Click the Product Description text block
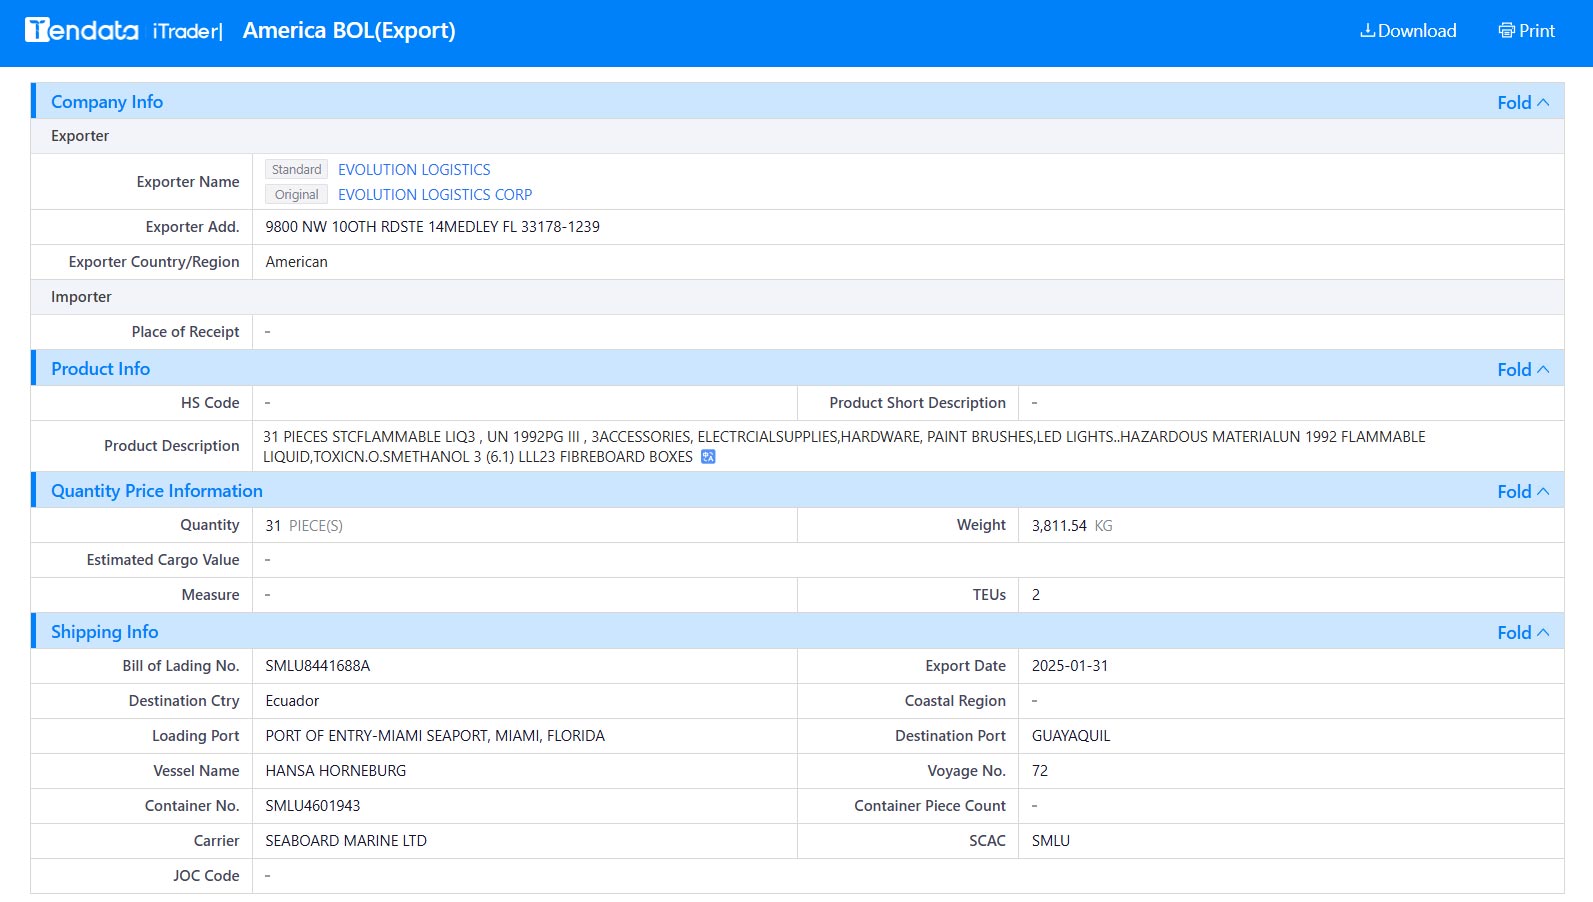This screenshot has height=902, width=1593. pyautogui.click(x=844, y=447)
